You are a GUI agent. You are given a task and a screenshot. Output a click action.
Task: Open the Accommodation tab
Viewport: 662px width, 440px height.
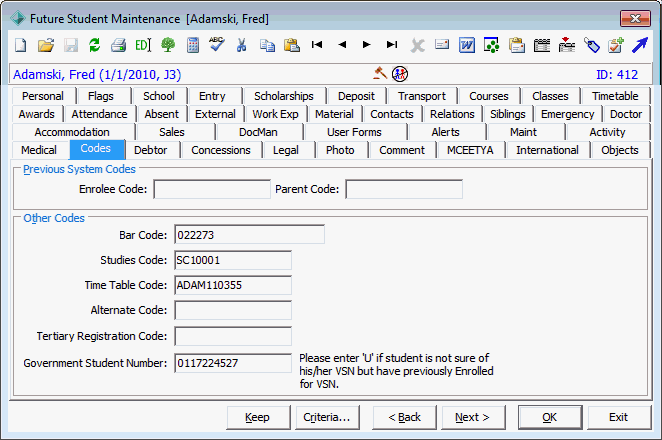coord(72,132)
